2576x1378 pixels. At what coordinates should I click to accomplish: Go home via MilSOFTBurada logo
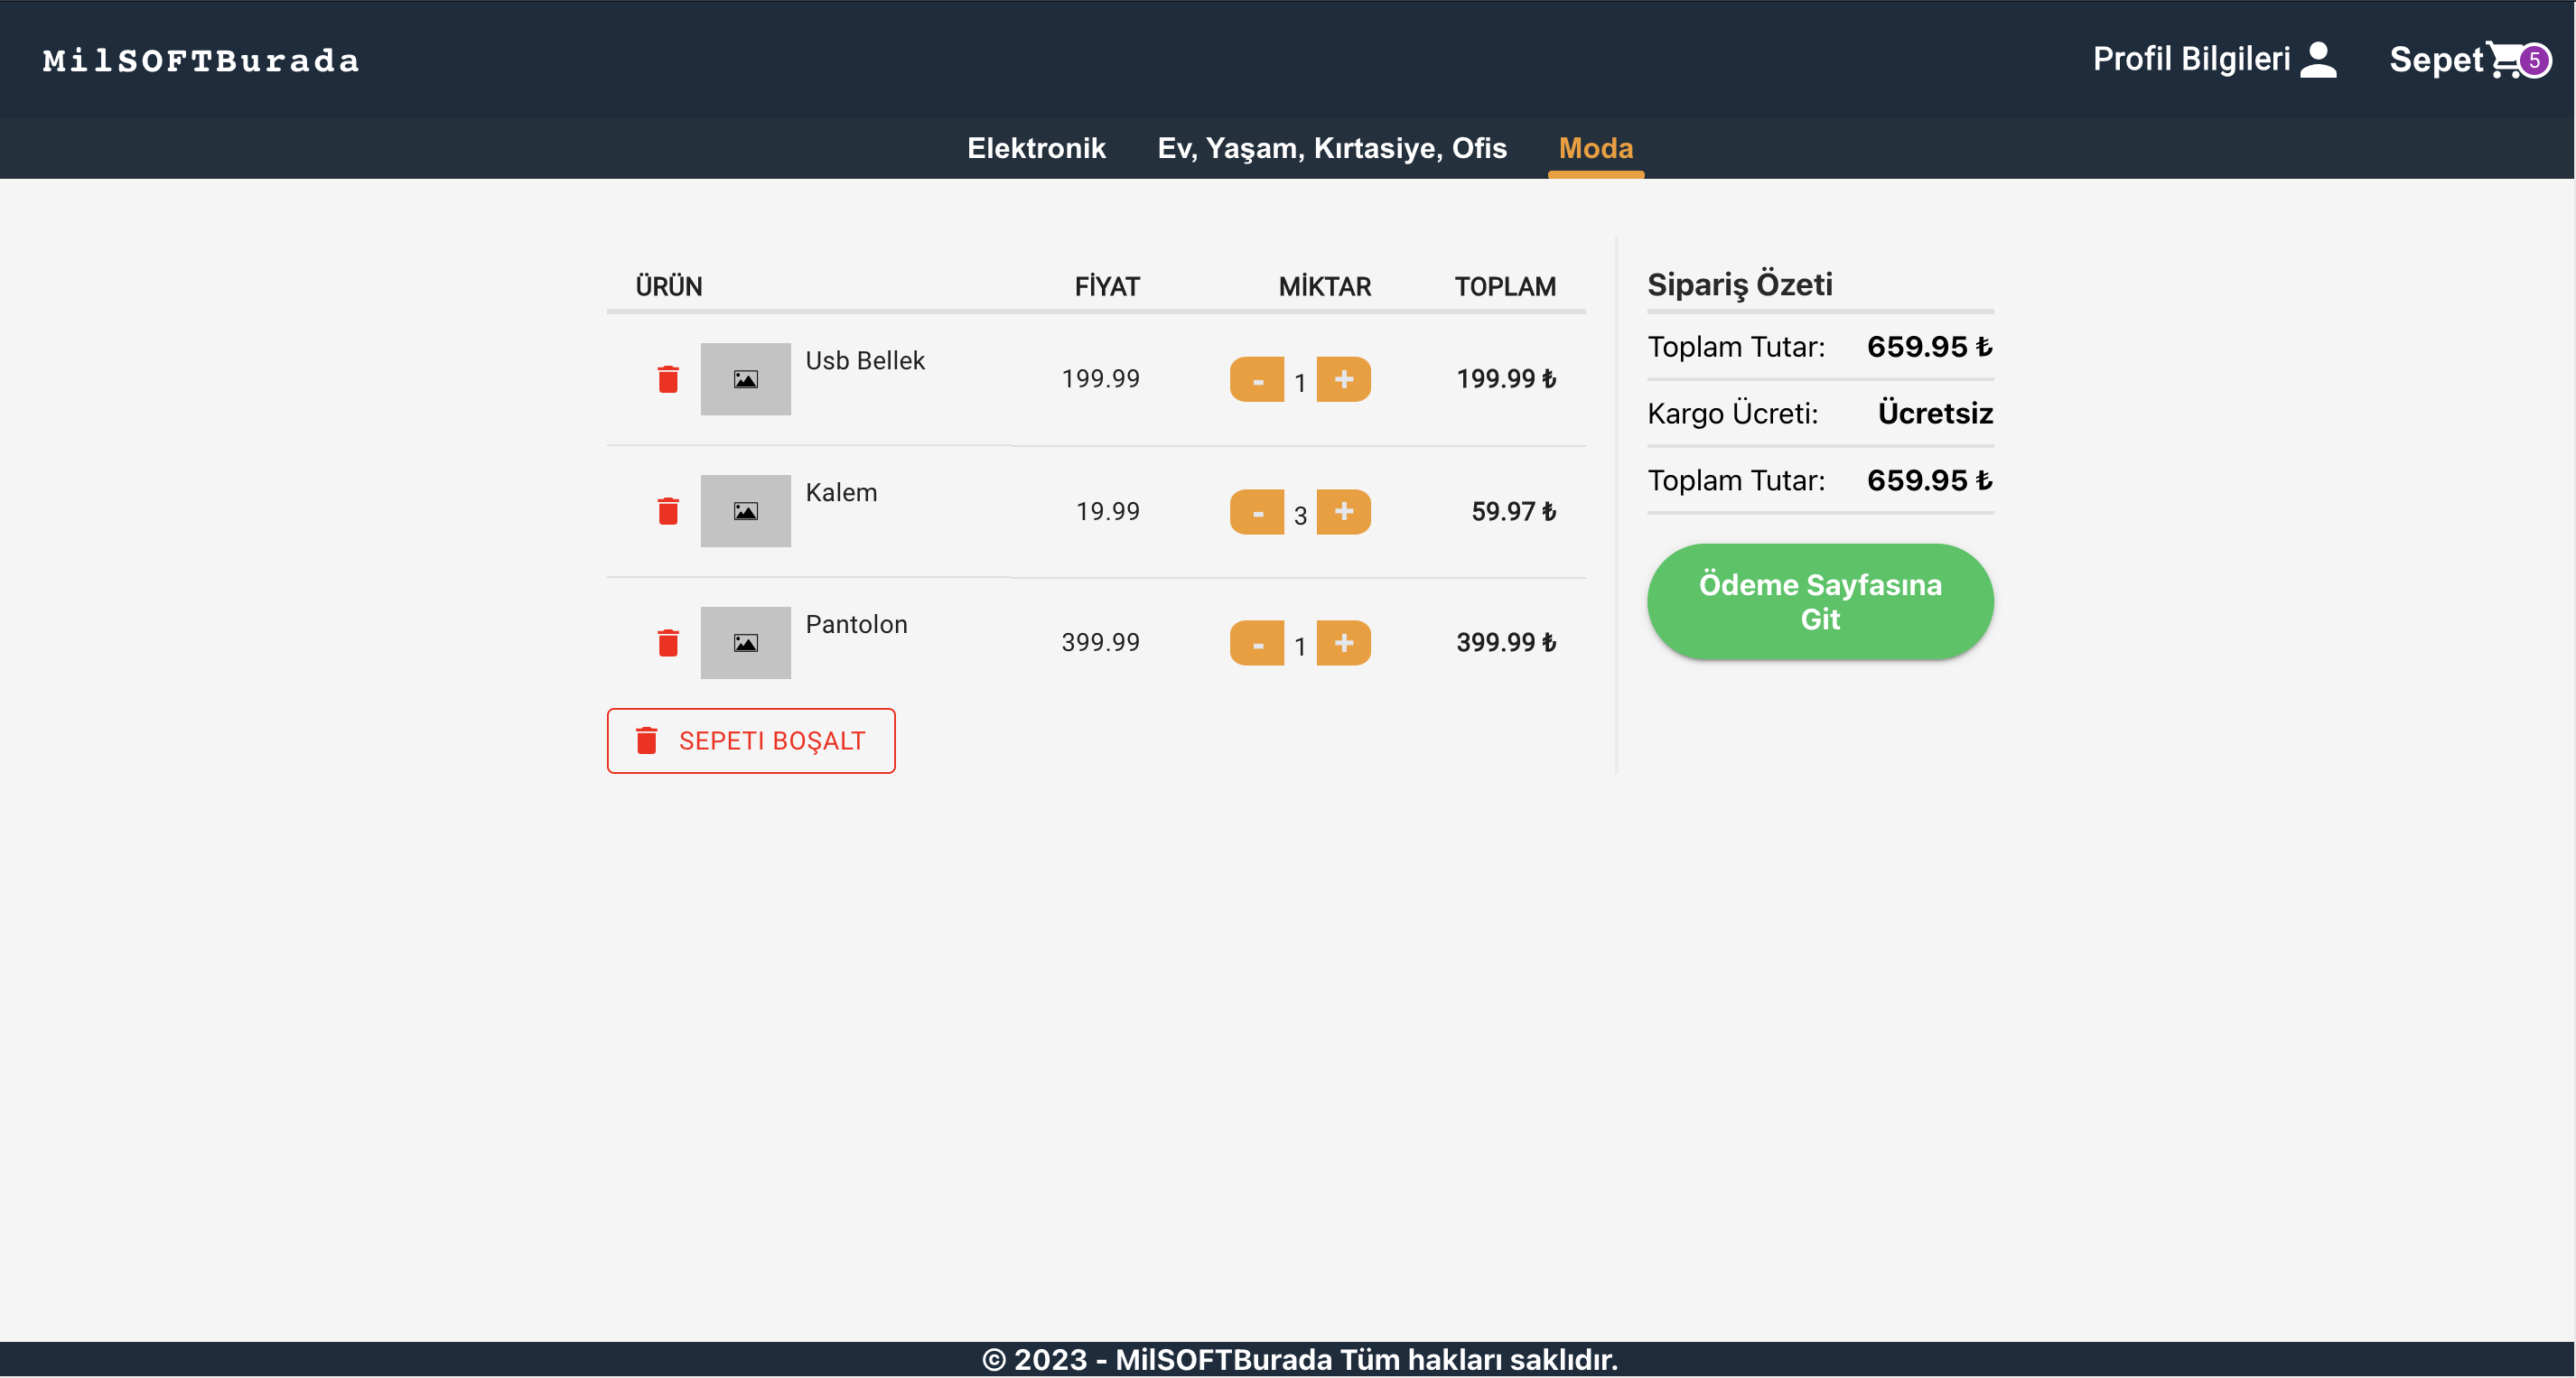200,60
